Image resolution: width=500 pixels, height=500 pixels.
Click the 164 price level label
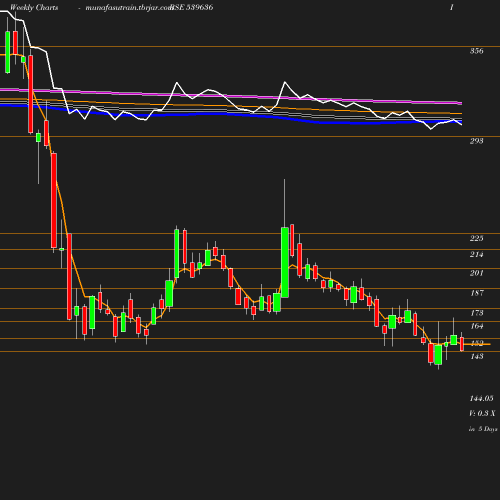point(477,326)
